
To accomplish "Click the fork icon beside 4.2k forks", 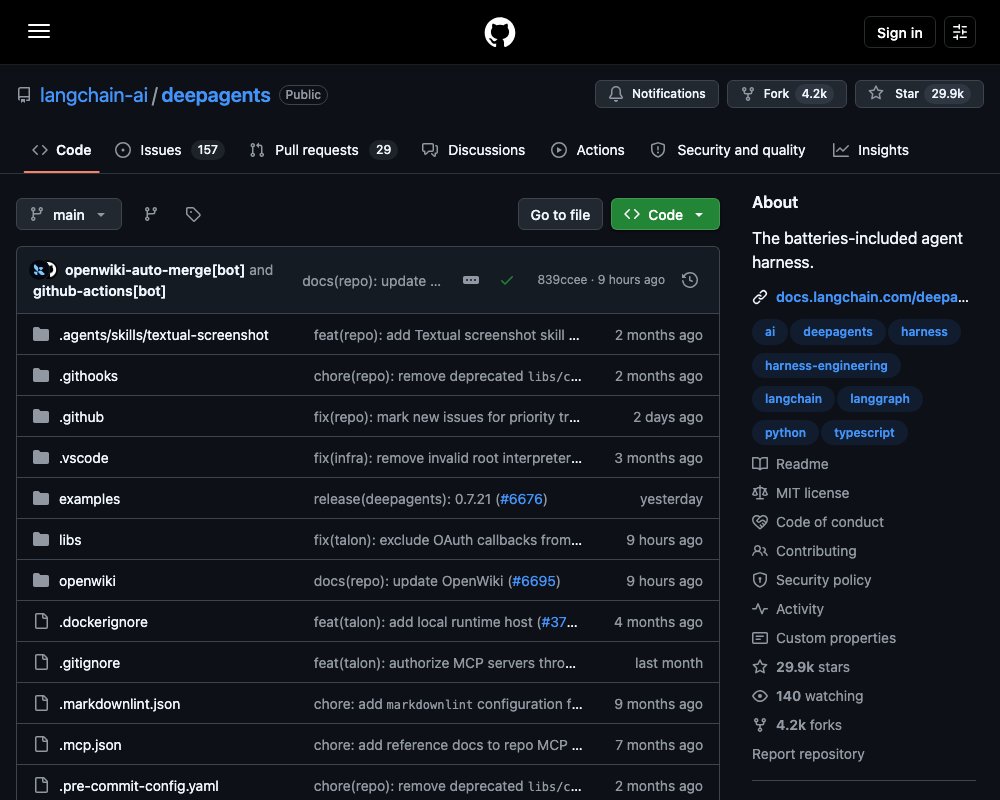I will tap(760, 725).
